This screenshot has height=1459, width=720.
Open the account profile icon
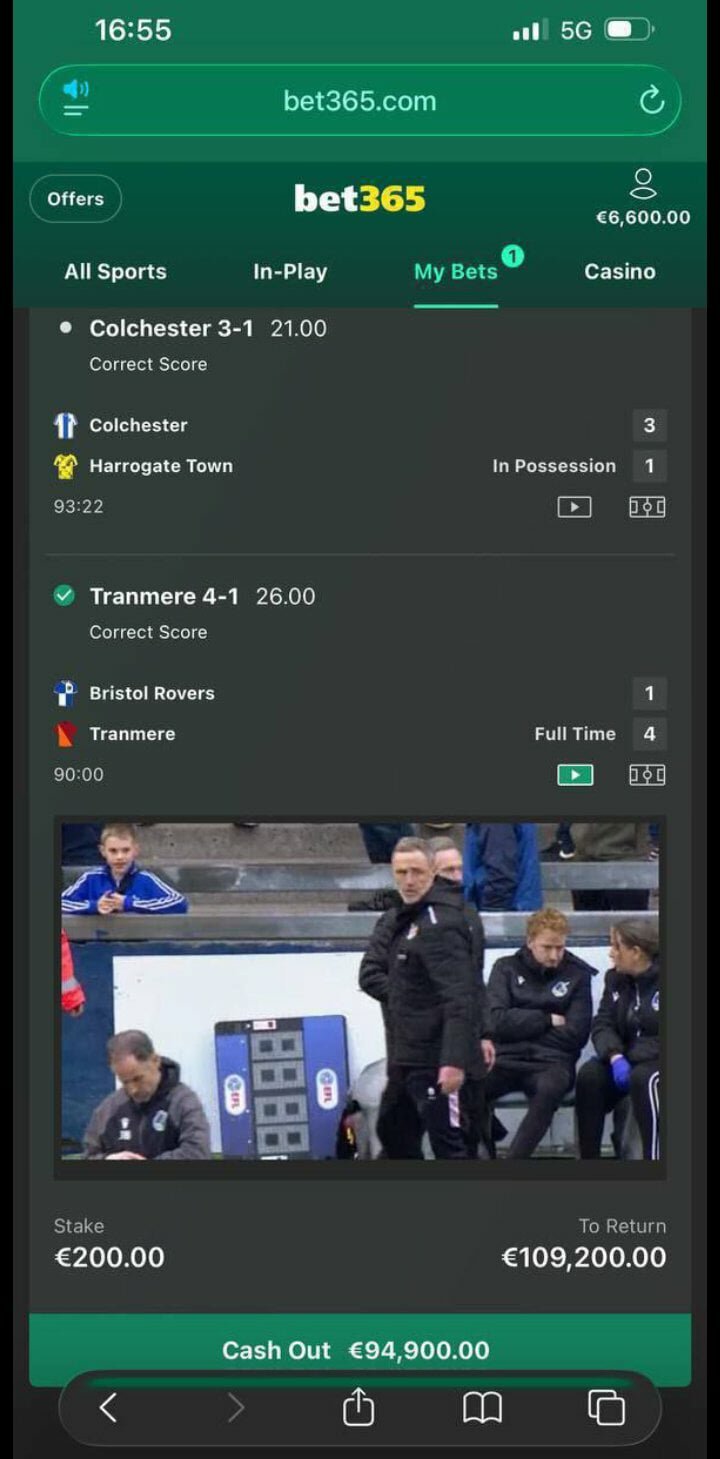point(643,184)
